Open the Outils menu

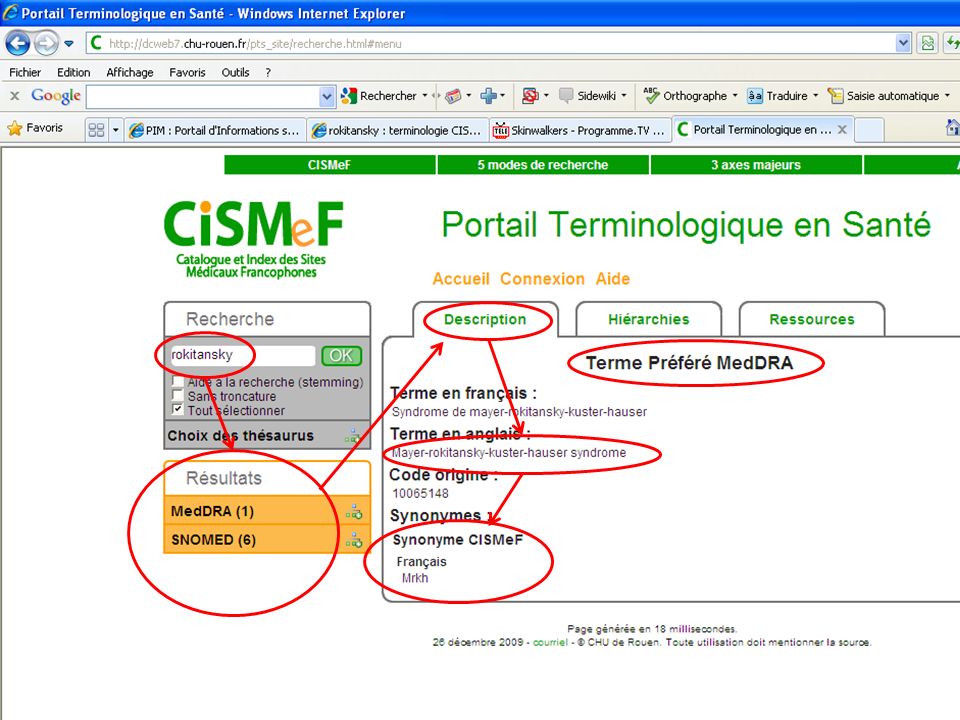point(235,72)
